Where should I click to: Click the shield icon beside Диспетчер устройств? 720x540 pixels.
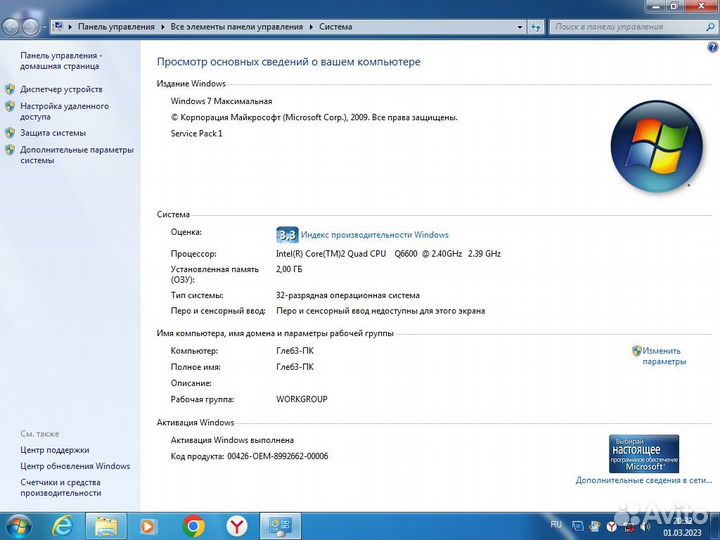[x=10, y=89]
